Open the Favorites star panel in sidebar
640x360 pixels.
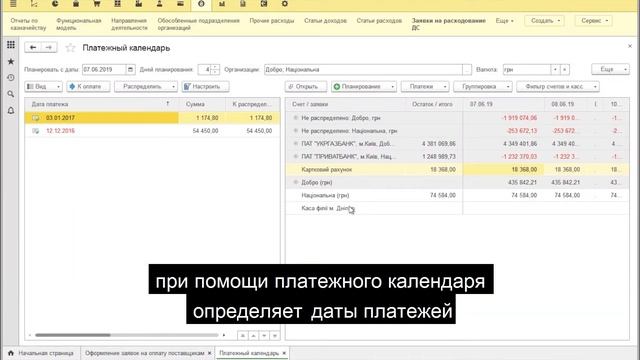(11, 62)
